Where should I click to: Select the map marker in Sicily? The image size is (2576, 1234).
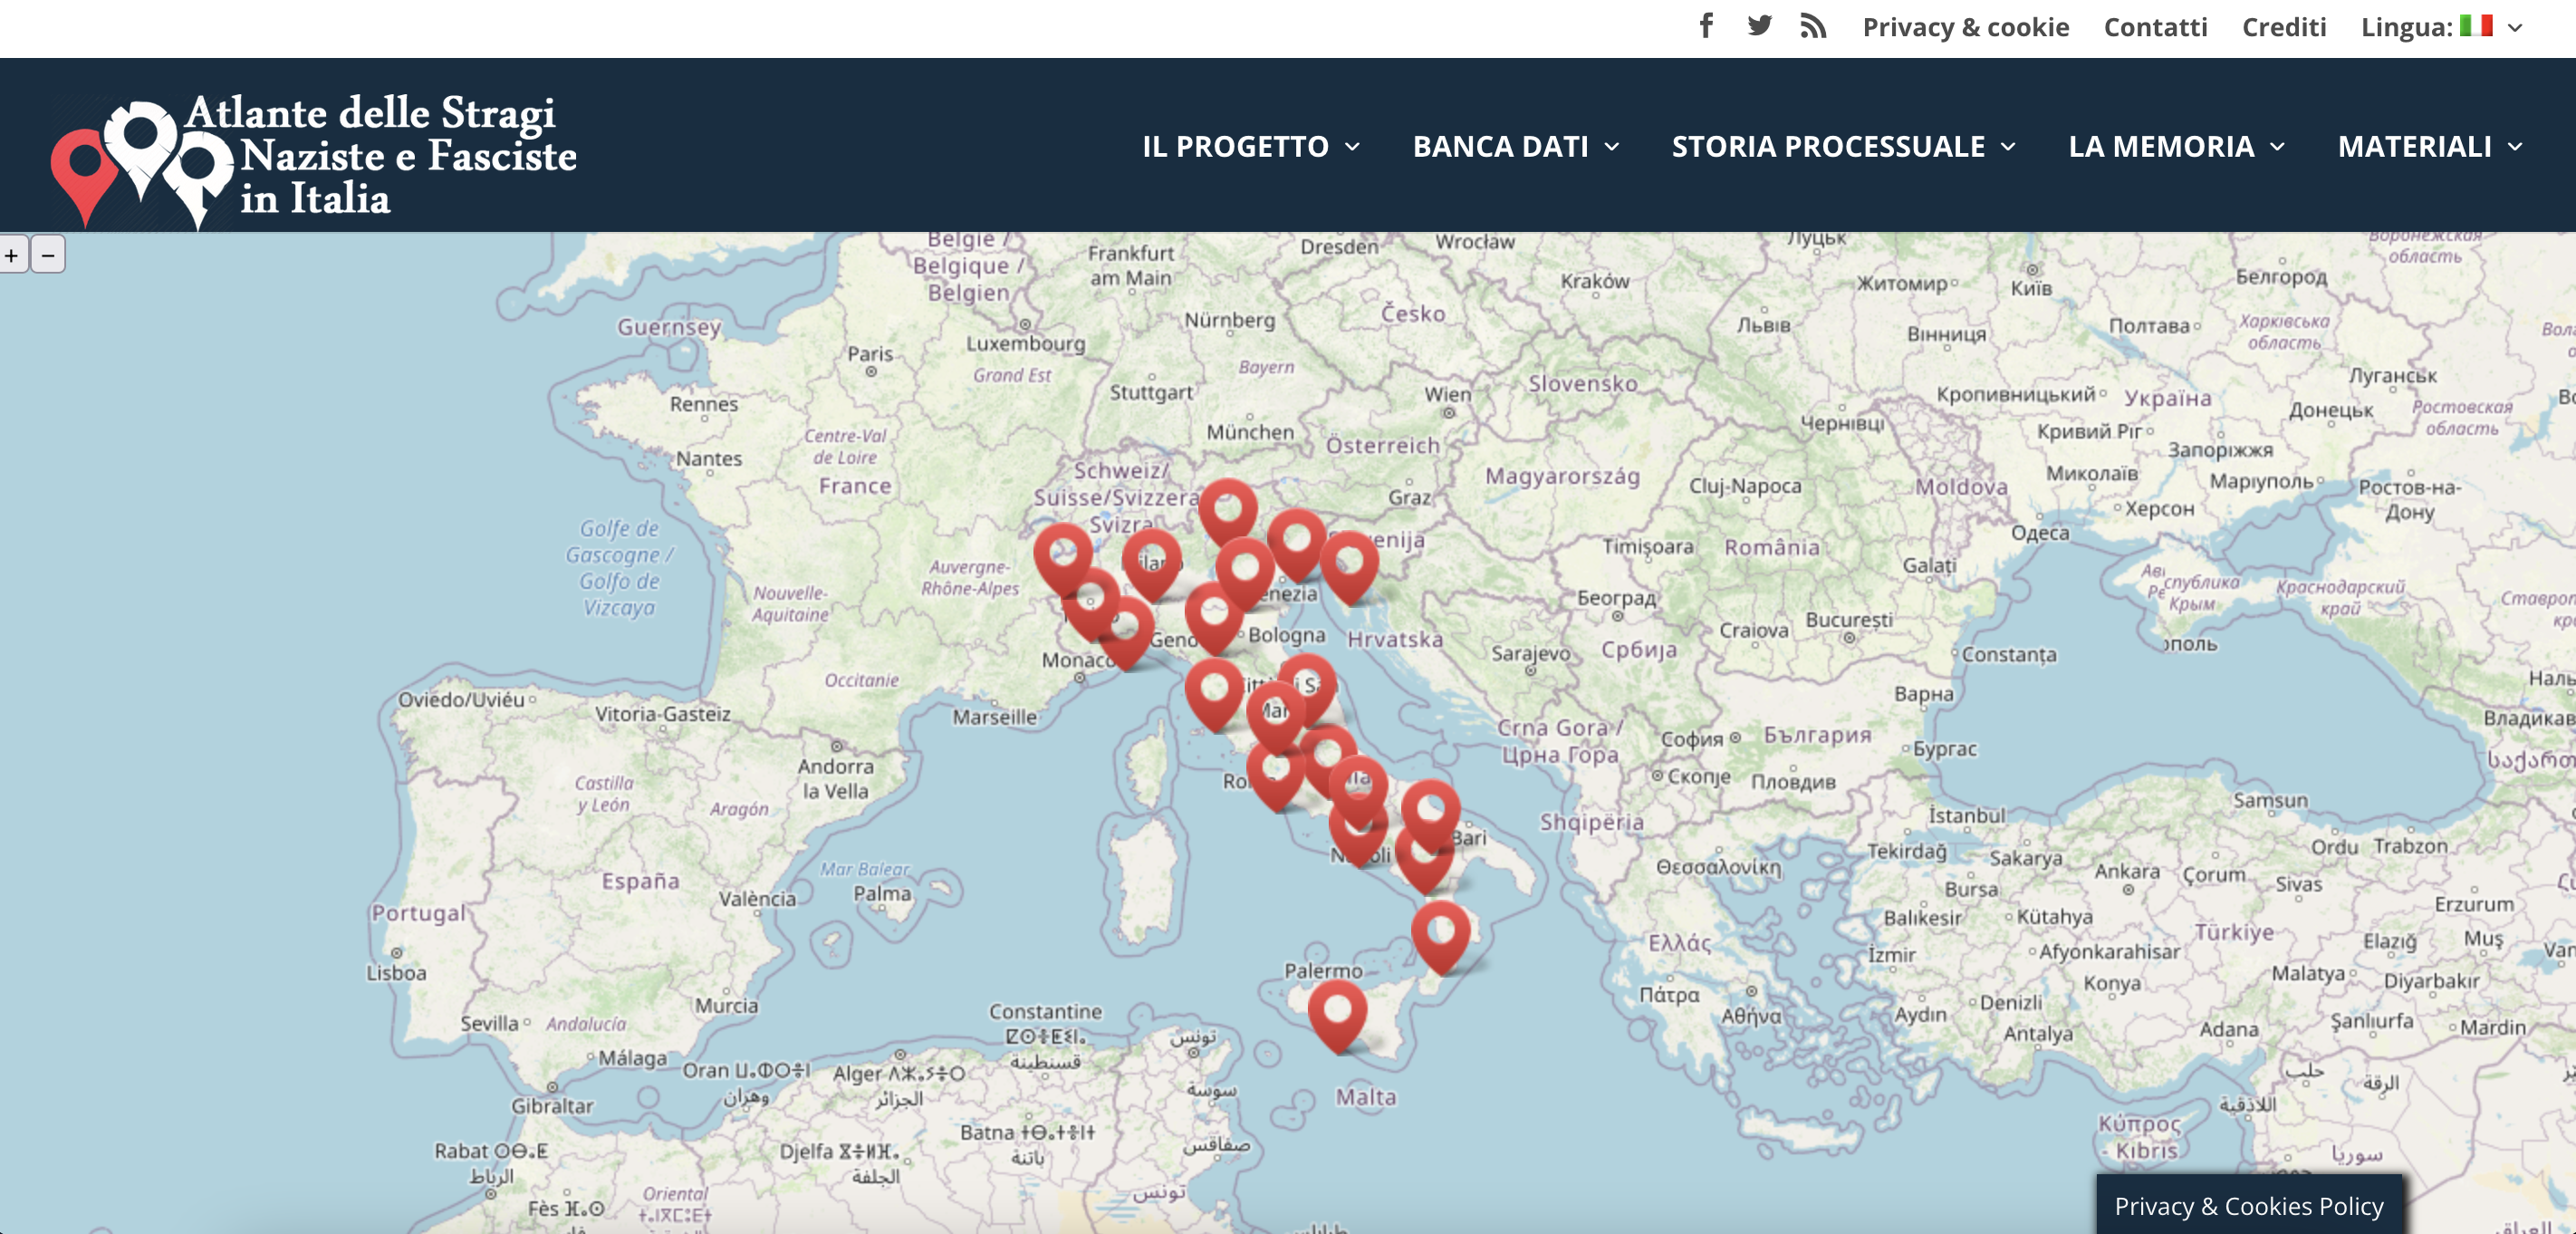(x=1337, y=1016)
